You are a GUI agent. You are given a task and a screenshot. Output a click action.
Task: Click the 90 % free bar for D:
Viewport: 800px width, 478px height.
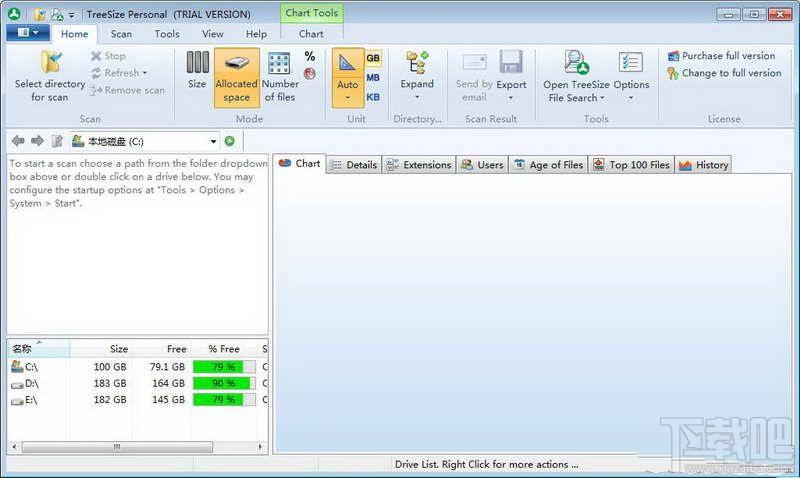click(x=224, y=383)
